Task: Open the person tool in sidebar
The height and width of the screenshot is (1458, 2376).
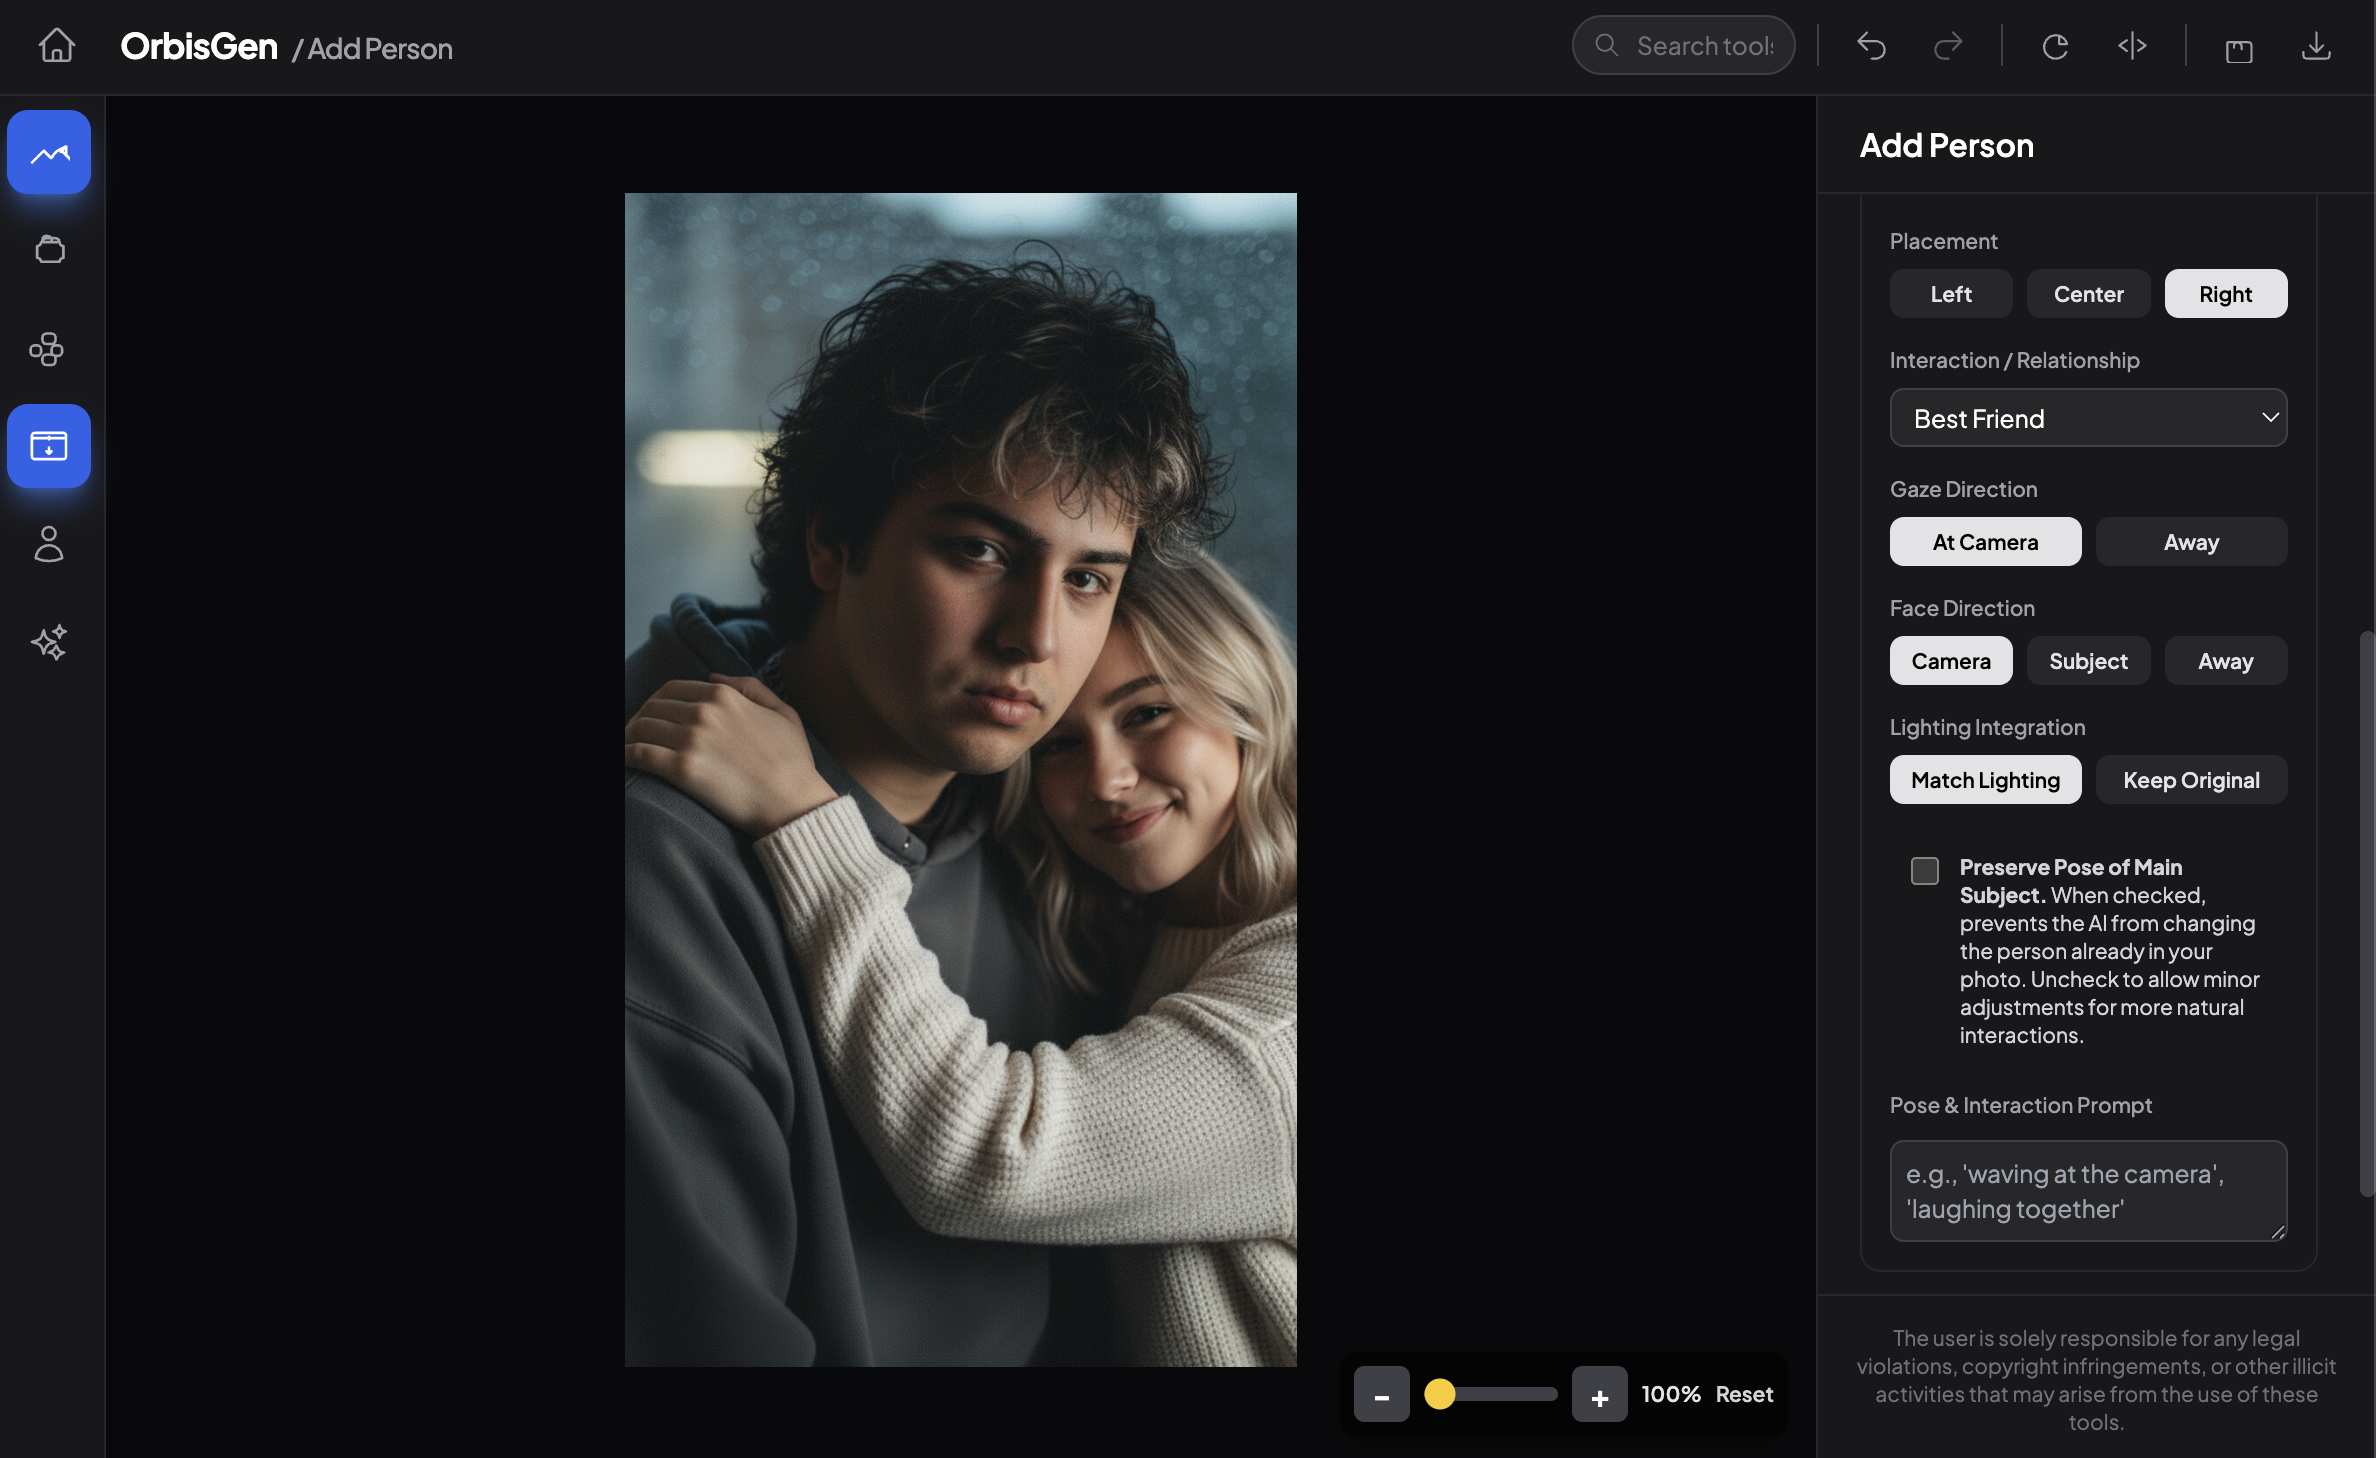Action: click(48, 544)
